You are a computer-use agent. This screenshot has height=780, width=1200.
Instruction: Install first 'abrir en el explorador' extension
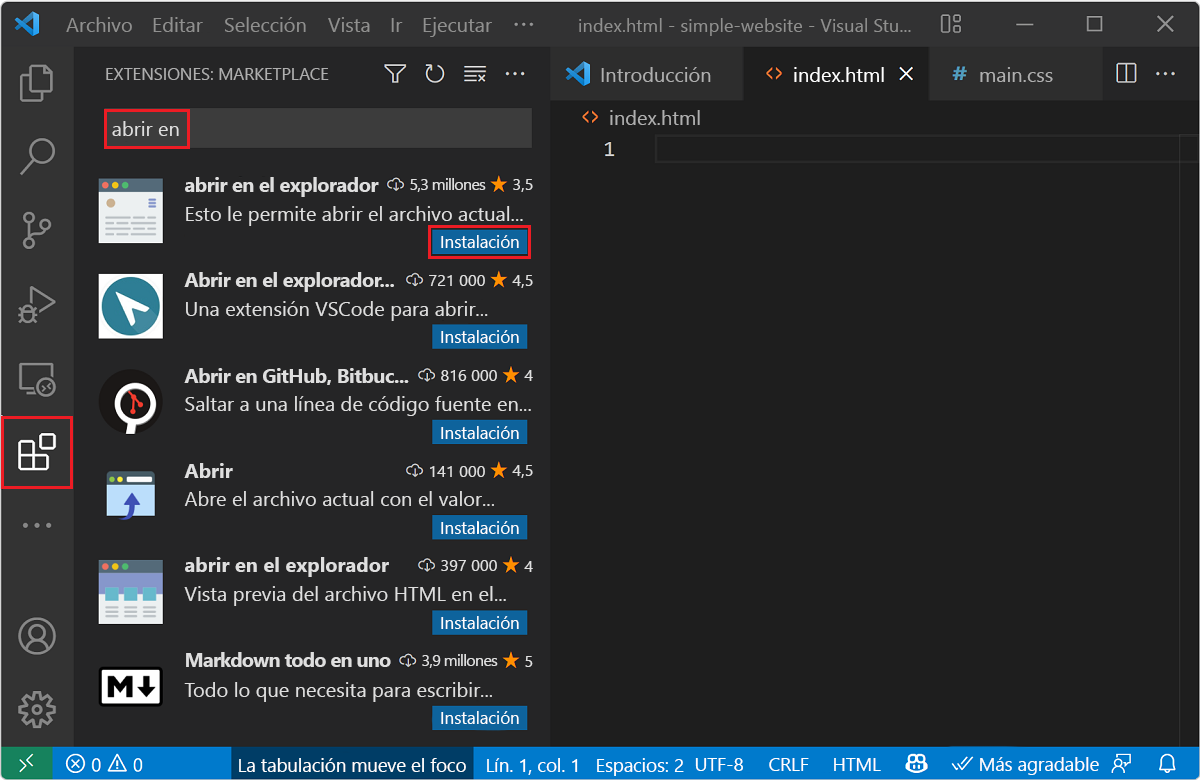[479, 242]
